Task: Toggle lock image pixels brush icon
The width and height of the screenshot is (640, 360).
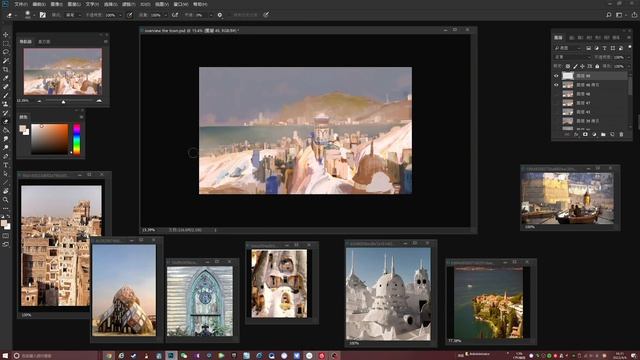Action: [x=575, y=66]
